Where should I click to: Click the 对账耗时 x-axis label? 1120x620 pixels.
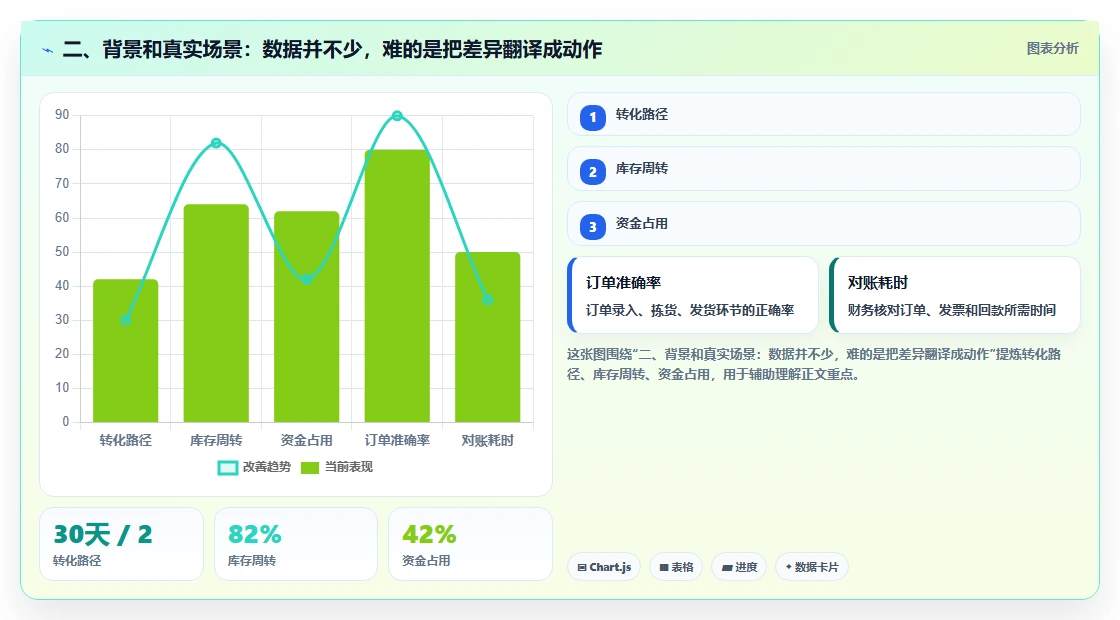pos(488,441)
